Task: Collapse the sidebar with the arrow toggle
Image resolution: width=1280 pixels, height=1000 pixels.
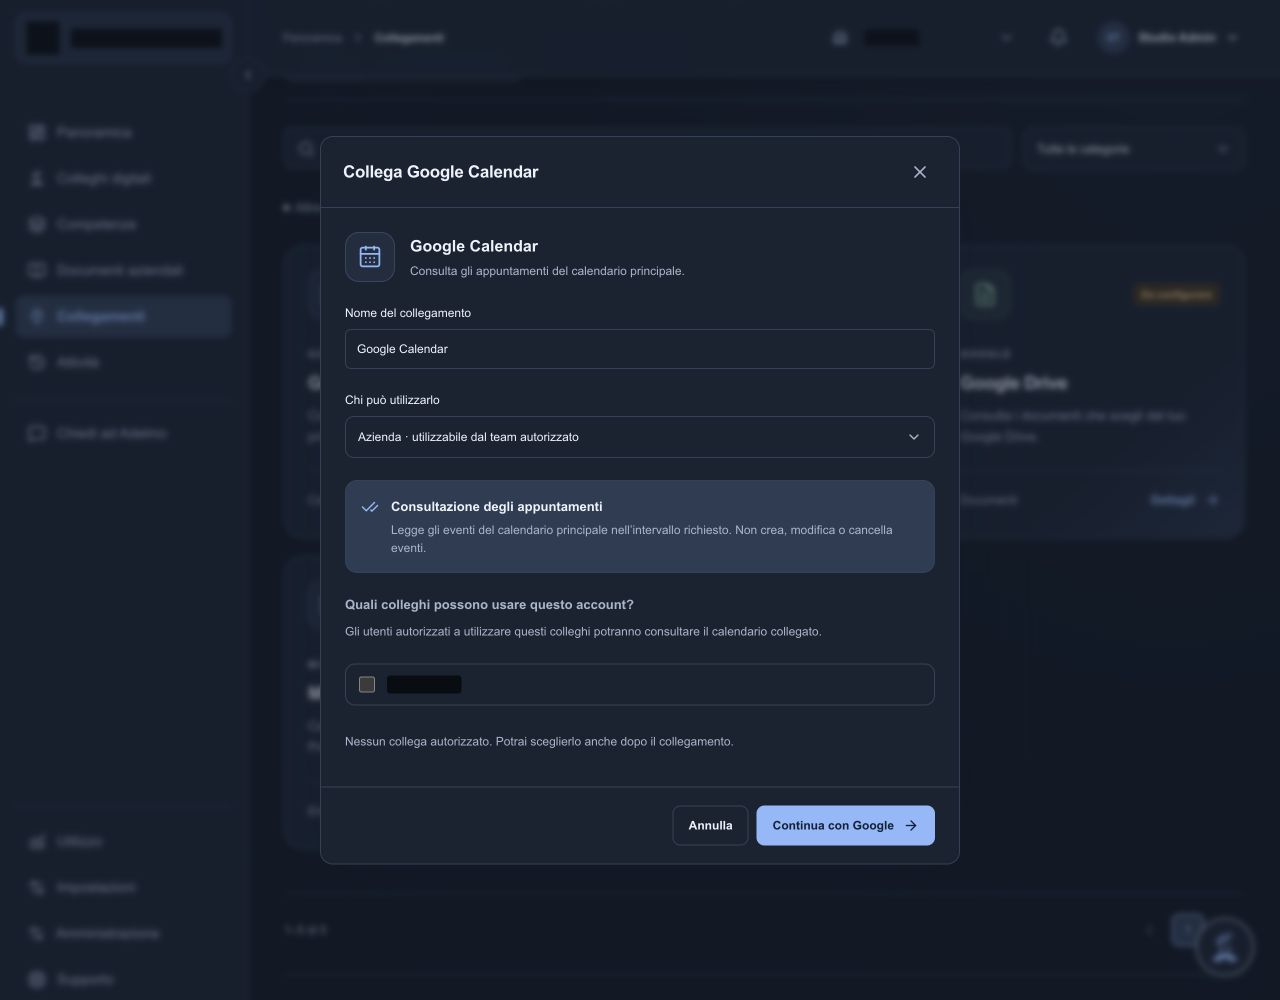Action: (247, 75)
